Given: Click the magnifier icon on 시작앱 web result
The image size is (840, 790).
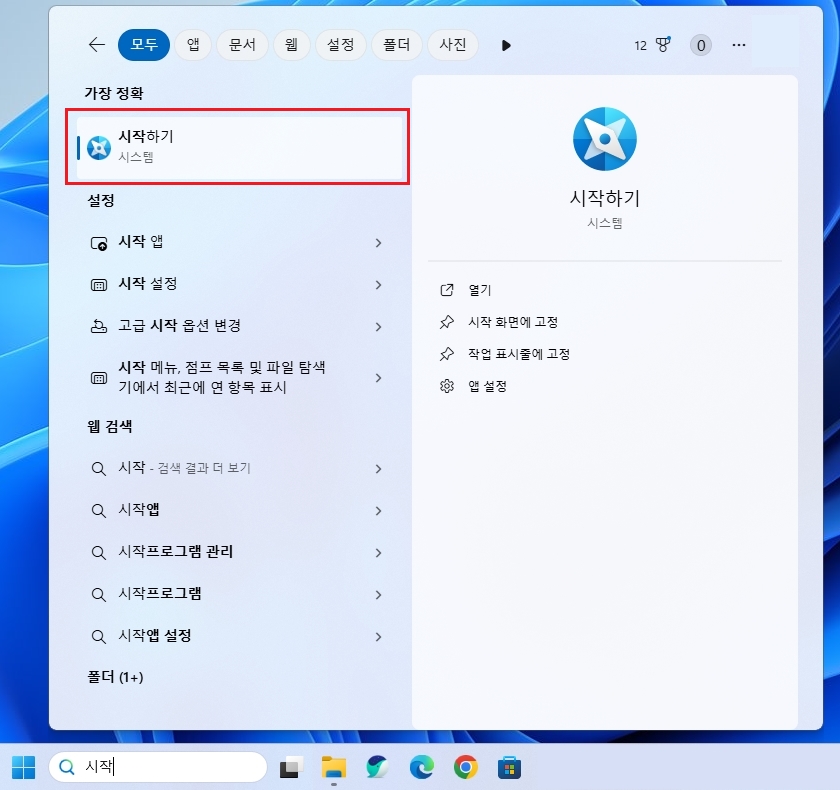Looking at the screenshot, I should 99,510.
